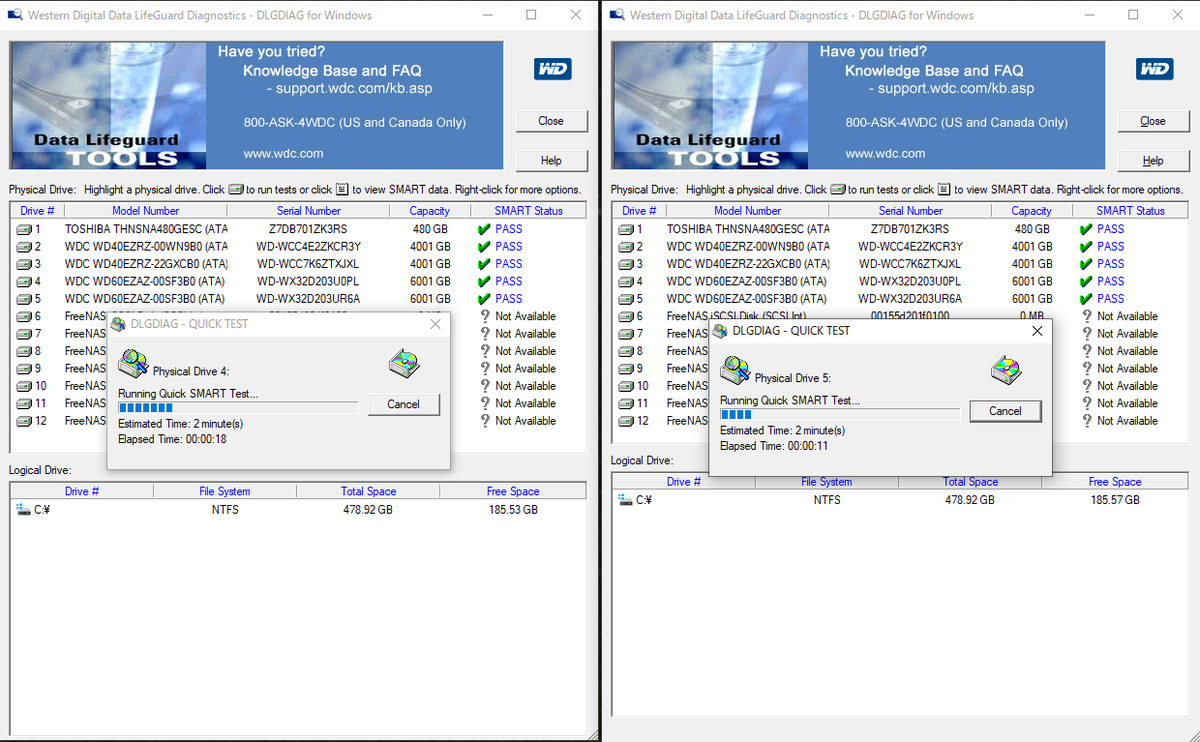Click drive 8 icon in left window

tap(23, 351)
